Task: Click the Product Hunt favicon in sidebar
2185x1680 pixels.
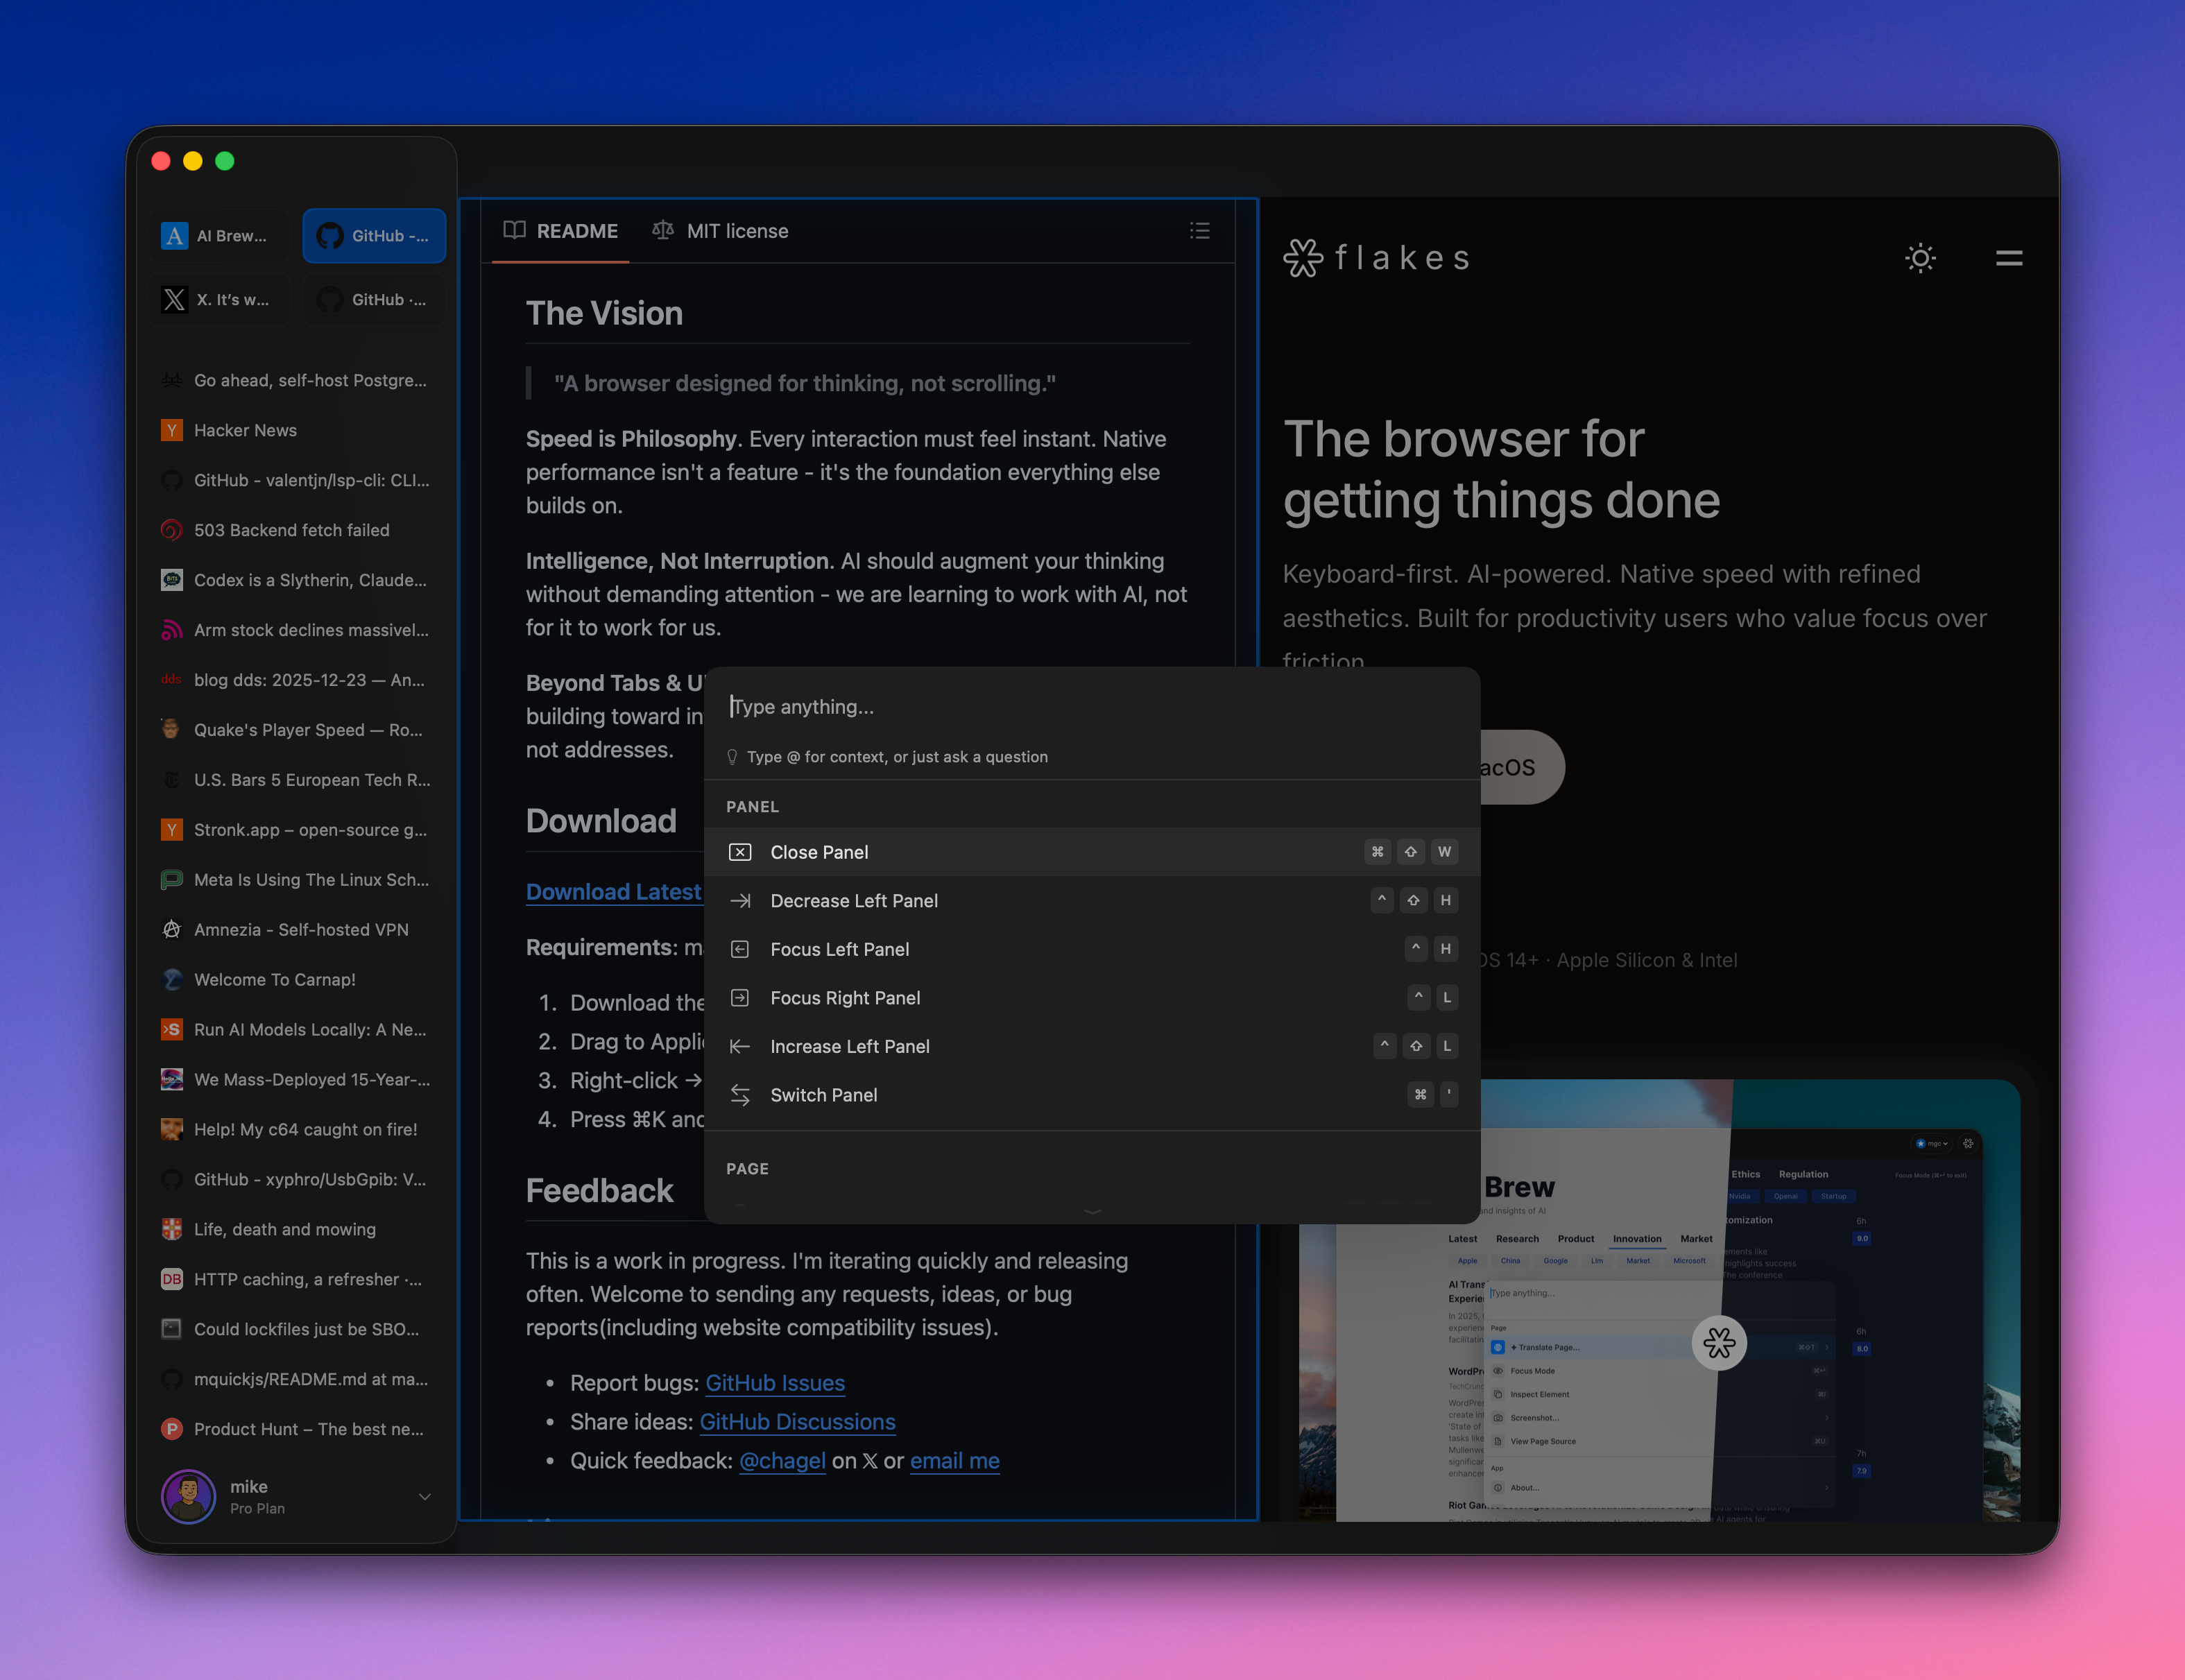Action: coord(171,1429)
